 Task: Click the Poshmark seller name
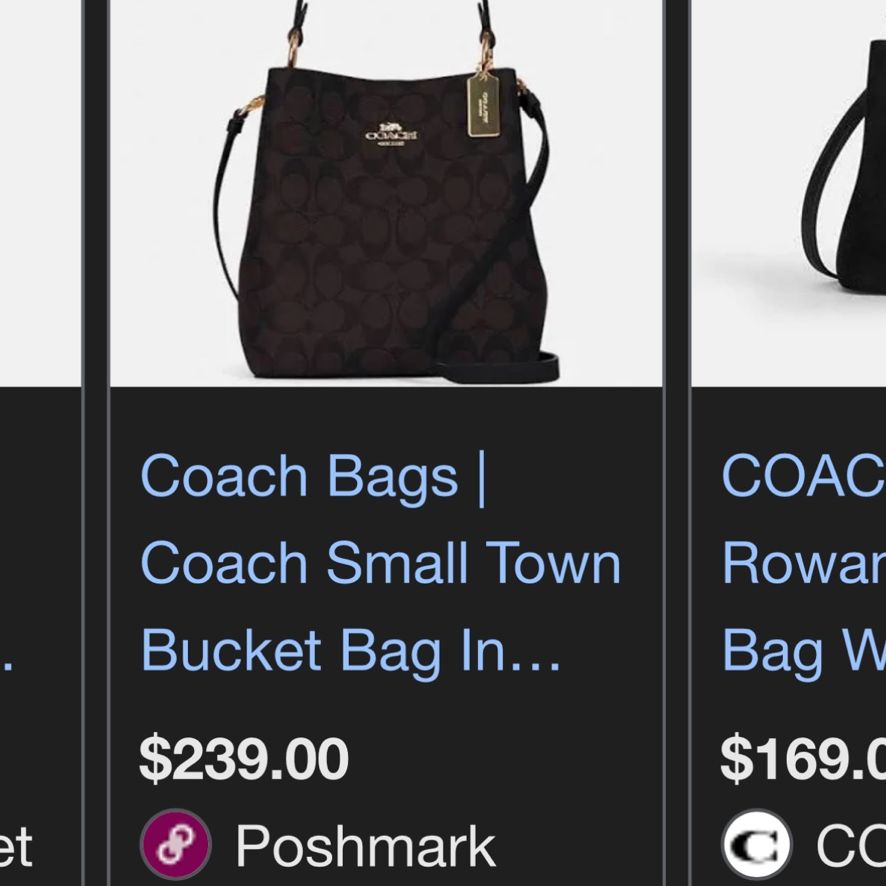[366, 846]
